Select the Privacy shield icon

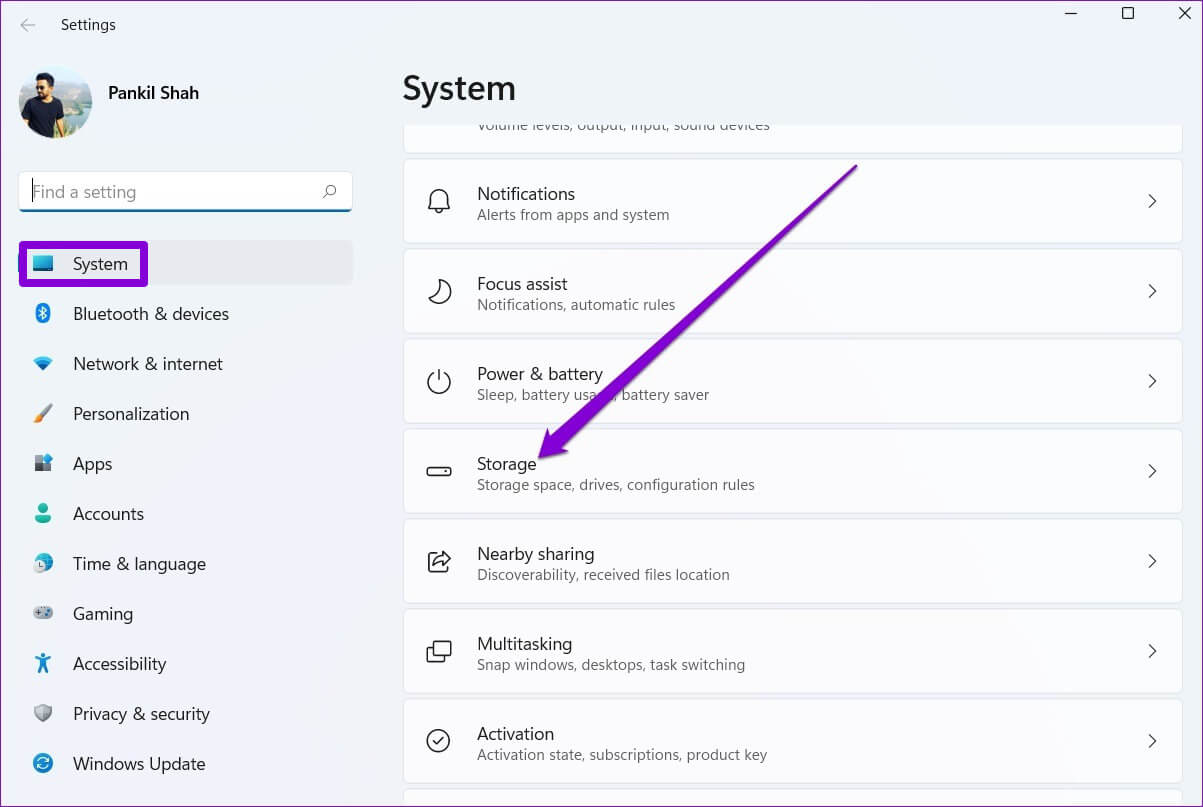(43, 714)
